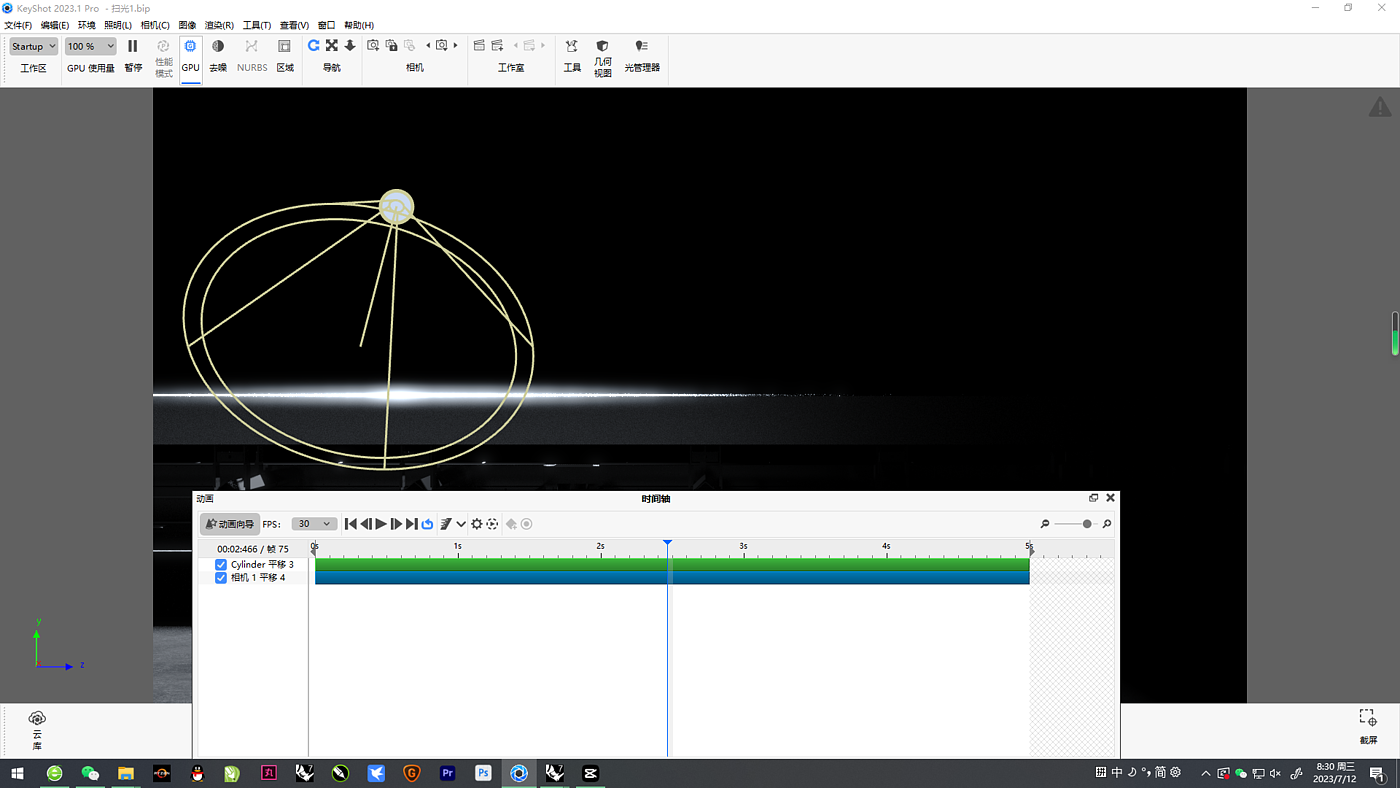This screenshot has width=1400, height=788.
Task: Uncheck the 相机 1 平移 4 animation
Action: (x=221, y=578)
